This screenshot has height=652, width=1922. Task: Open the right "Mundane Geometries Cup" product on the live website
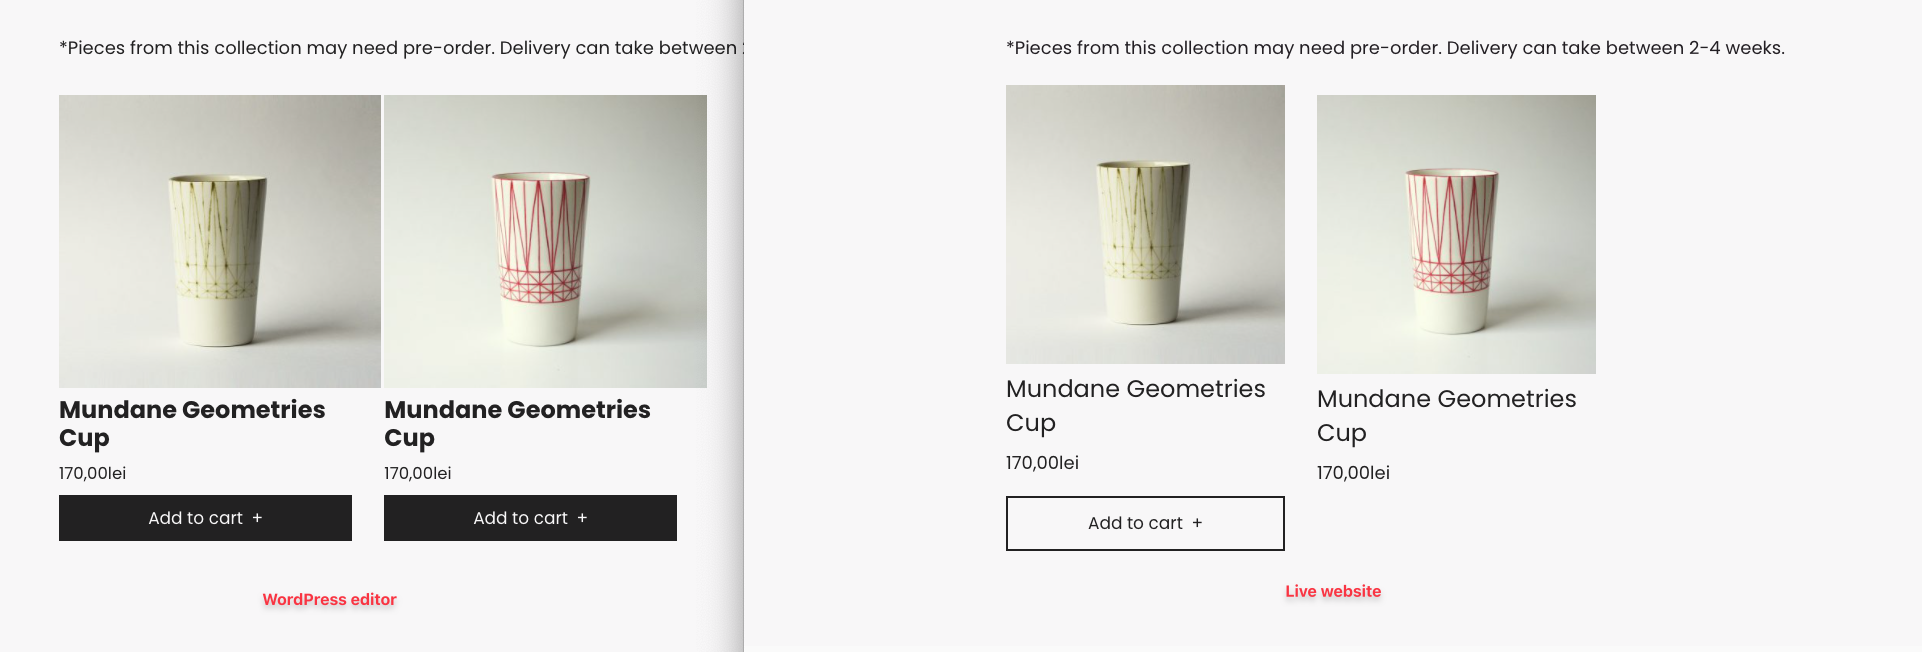(x=1447, y=415)
